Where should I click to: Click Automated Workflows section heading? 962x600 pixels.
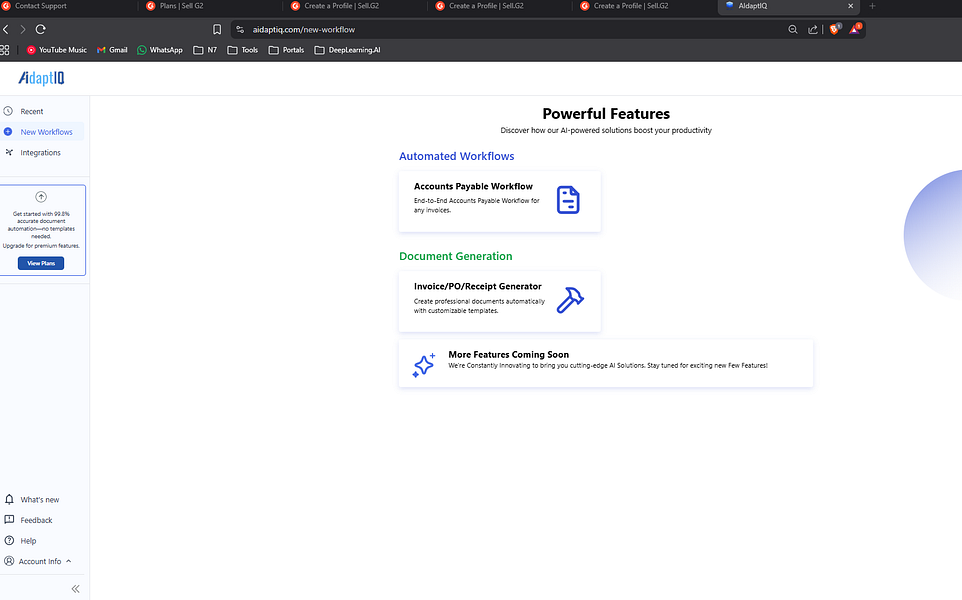[x=456, y=156]
